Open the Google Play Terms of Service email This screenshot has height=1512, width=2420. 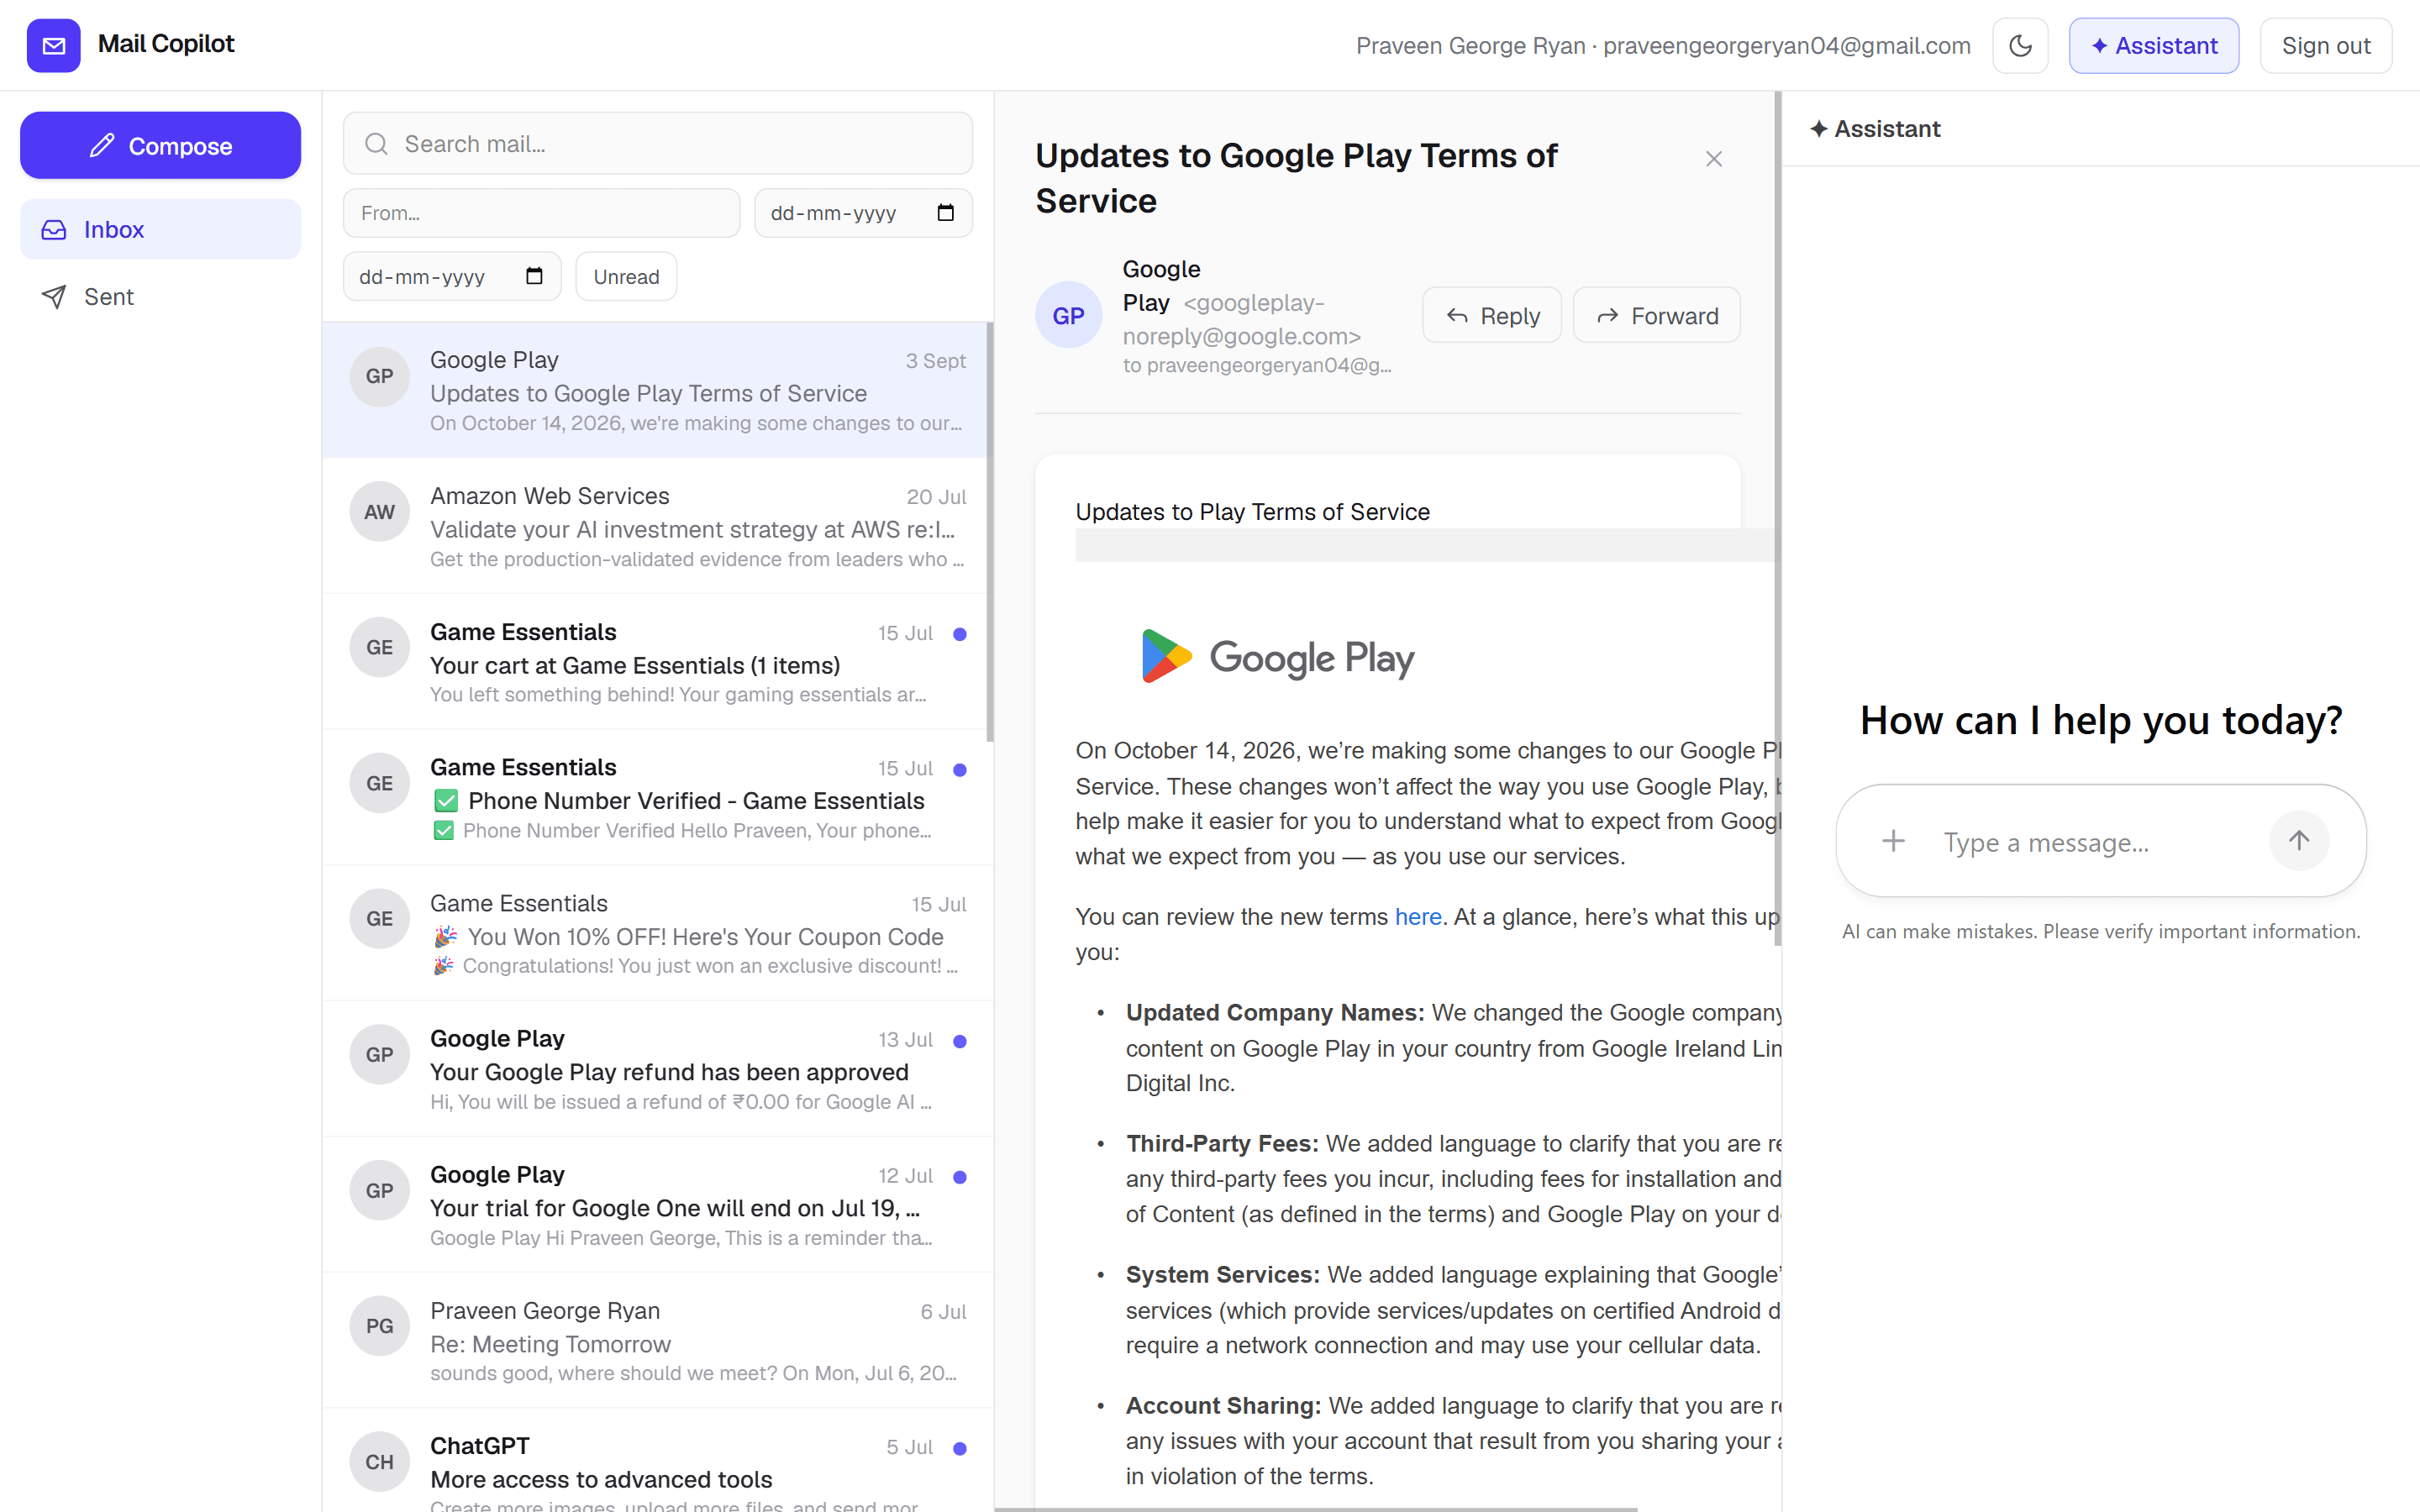pyautogui.click(x=657, y=390)
